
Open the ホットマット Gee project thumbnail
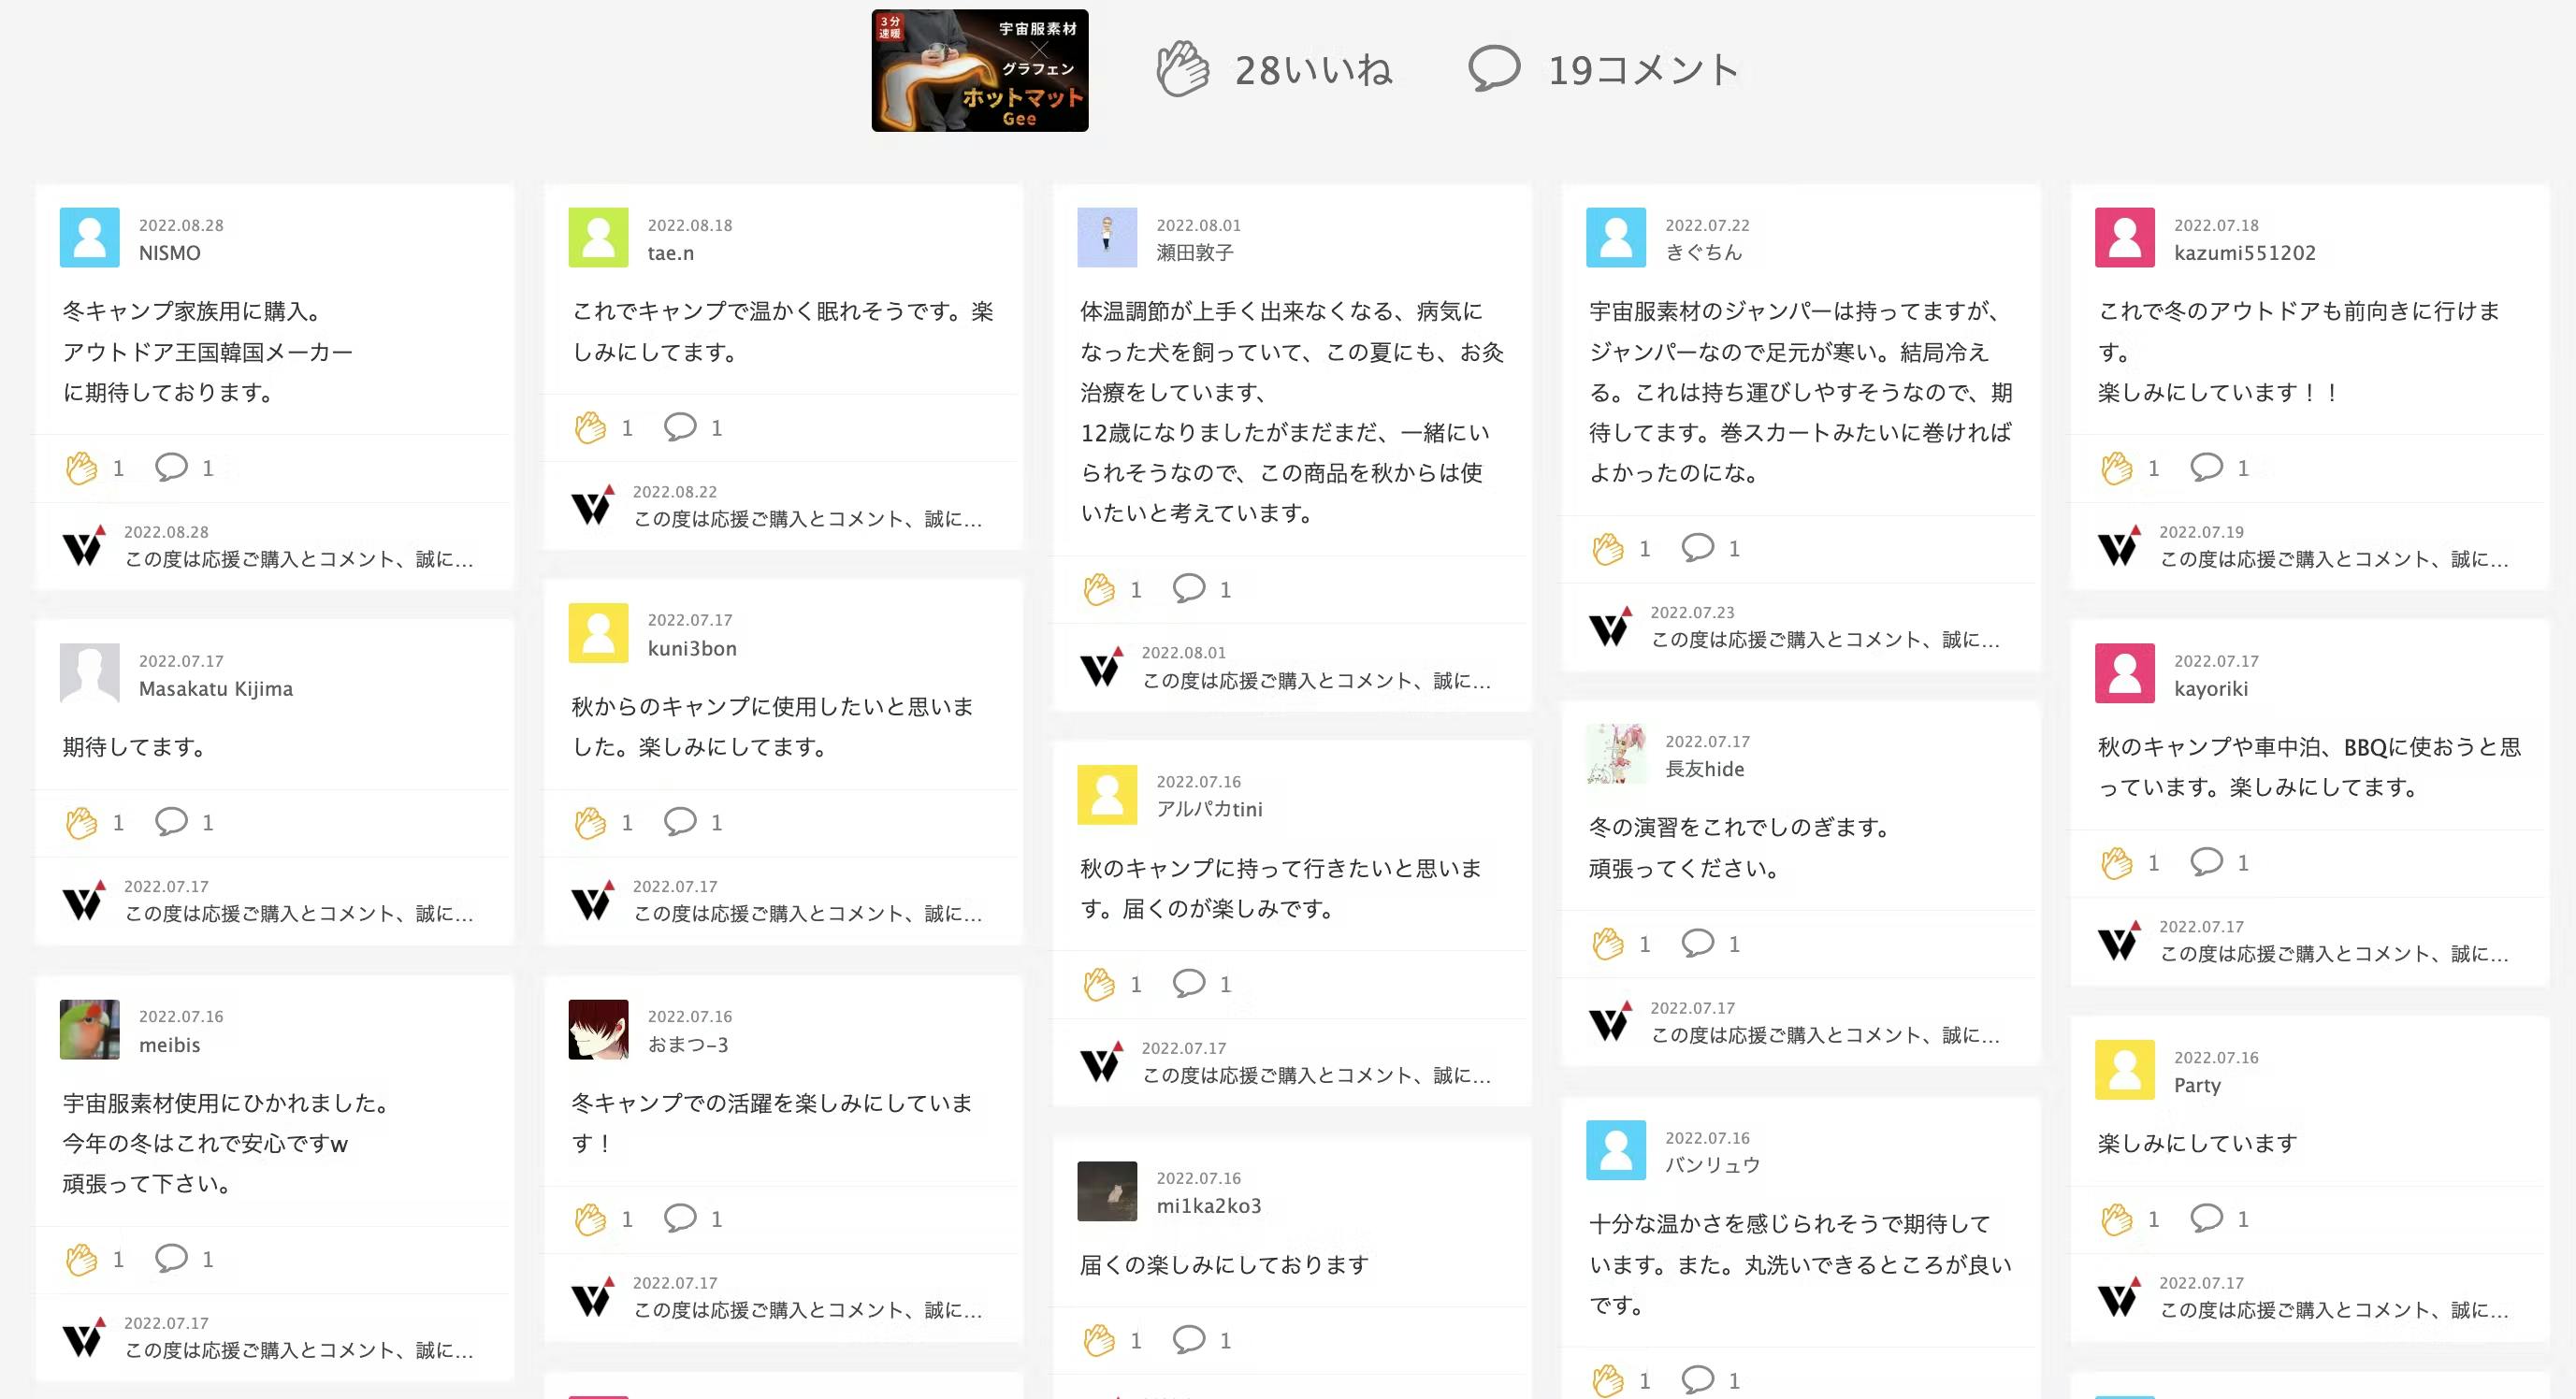click(979, 71)
